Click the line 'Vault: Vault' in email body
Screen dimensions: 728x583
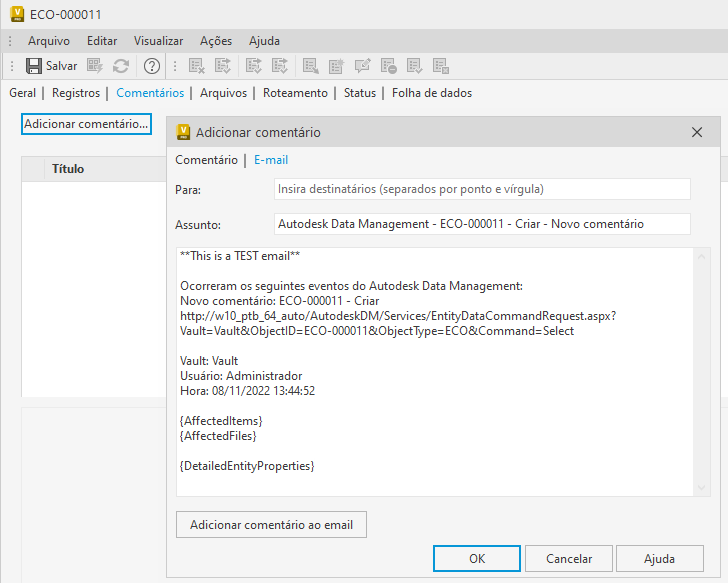coord(209,361)
